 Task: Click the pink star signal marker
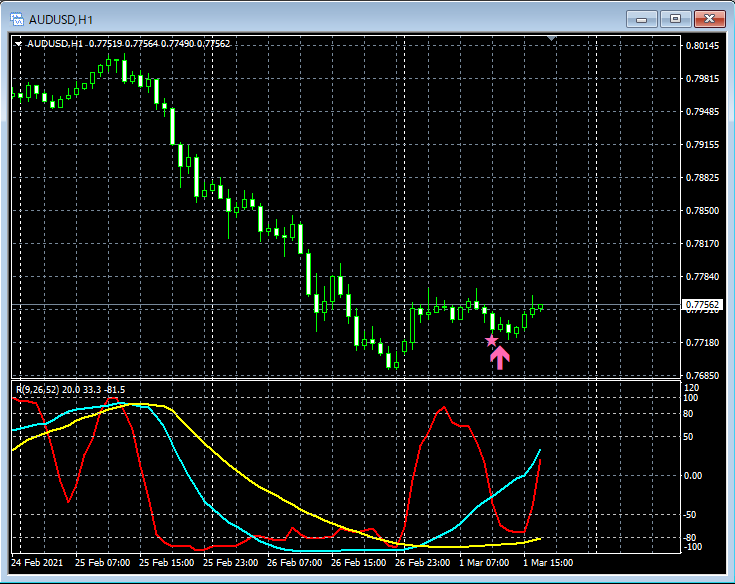[x=491, y=341]
